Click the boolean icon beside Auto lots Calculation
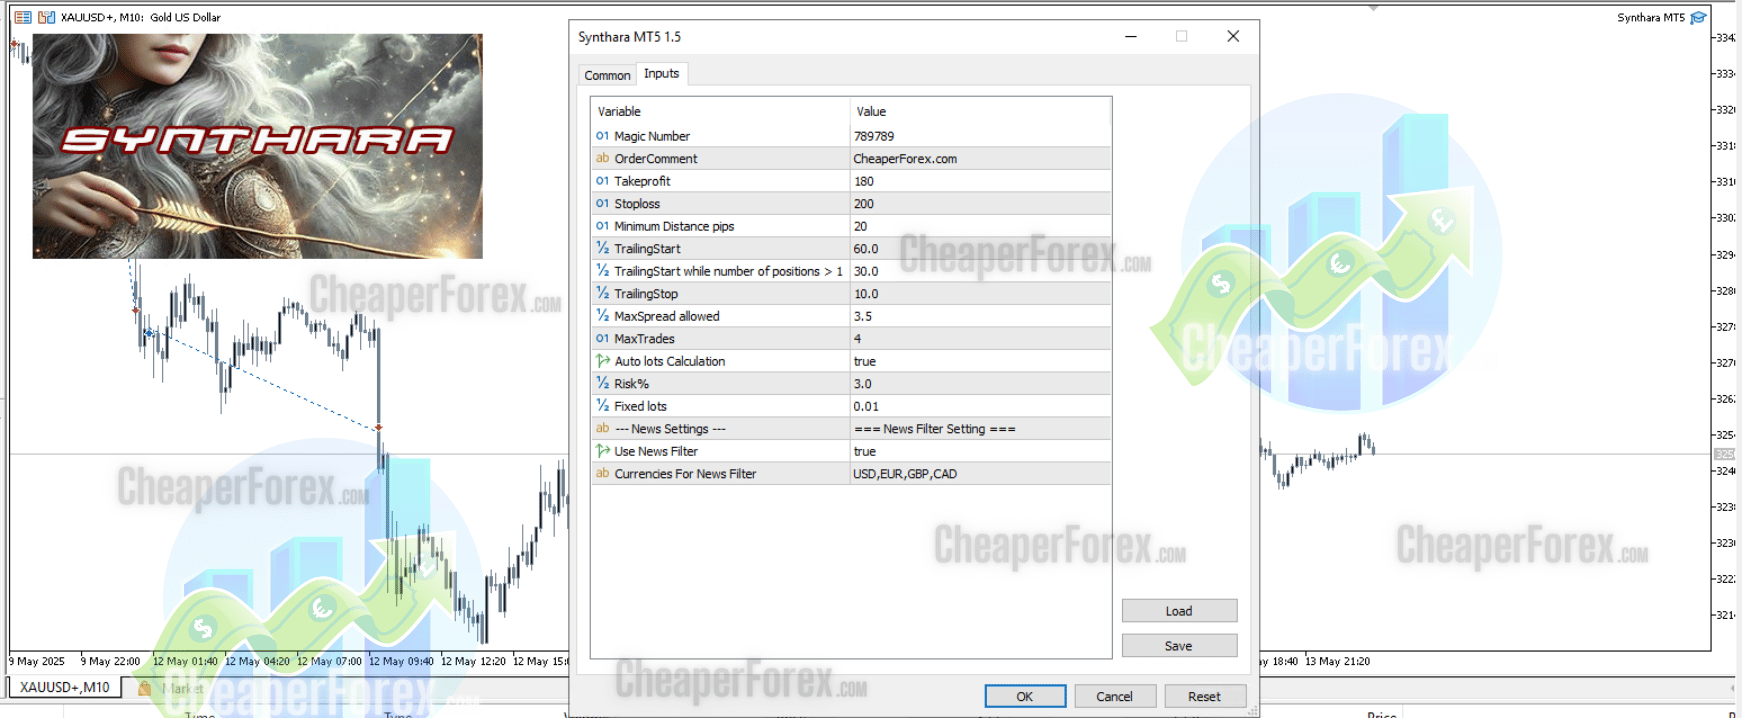1742x718 pixels. point(602,361)
